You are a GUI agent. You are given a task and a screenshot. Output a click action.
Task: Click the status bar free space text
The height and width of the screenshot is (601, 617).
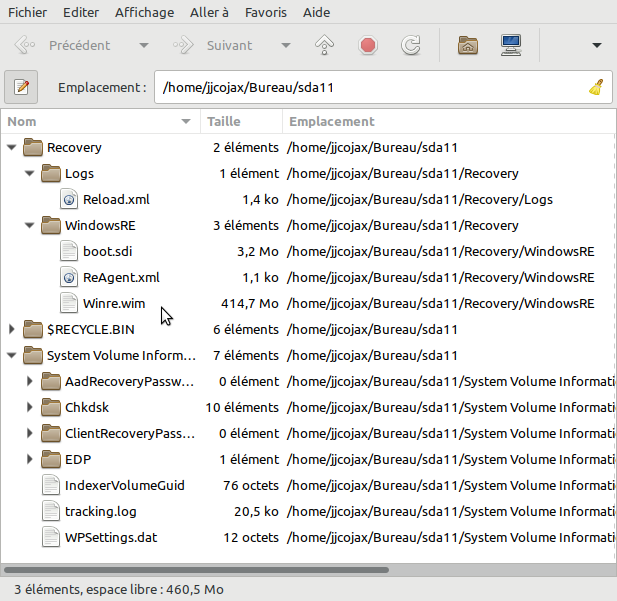[119, 589]
